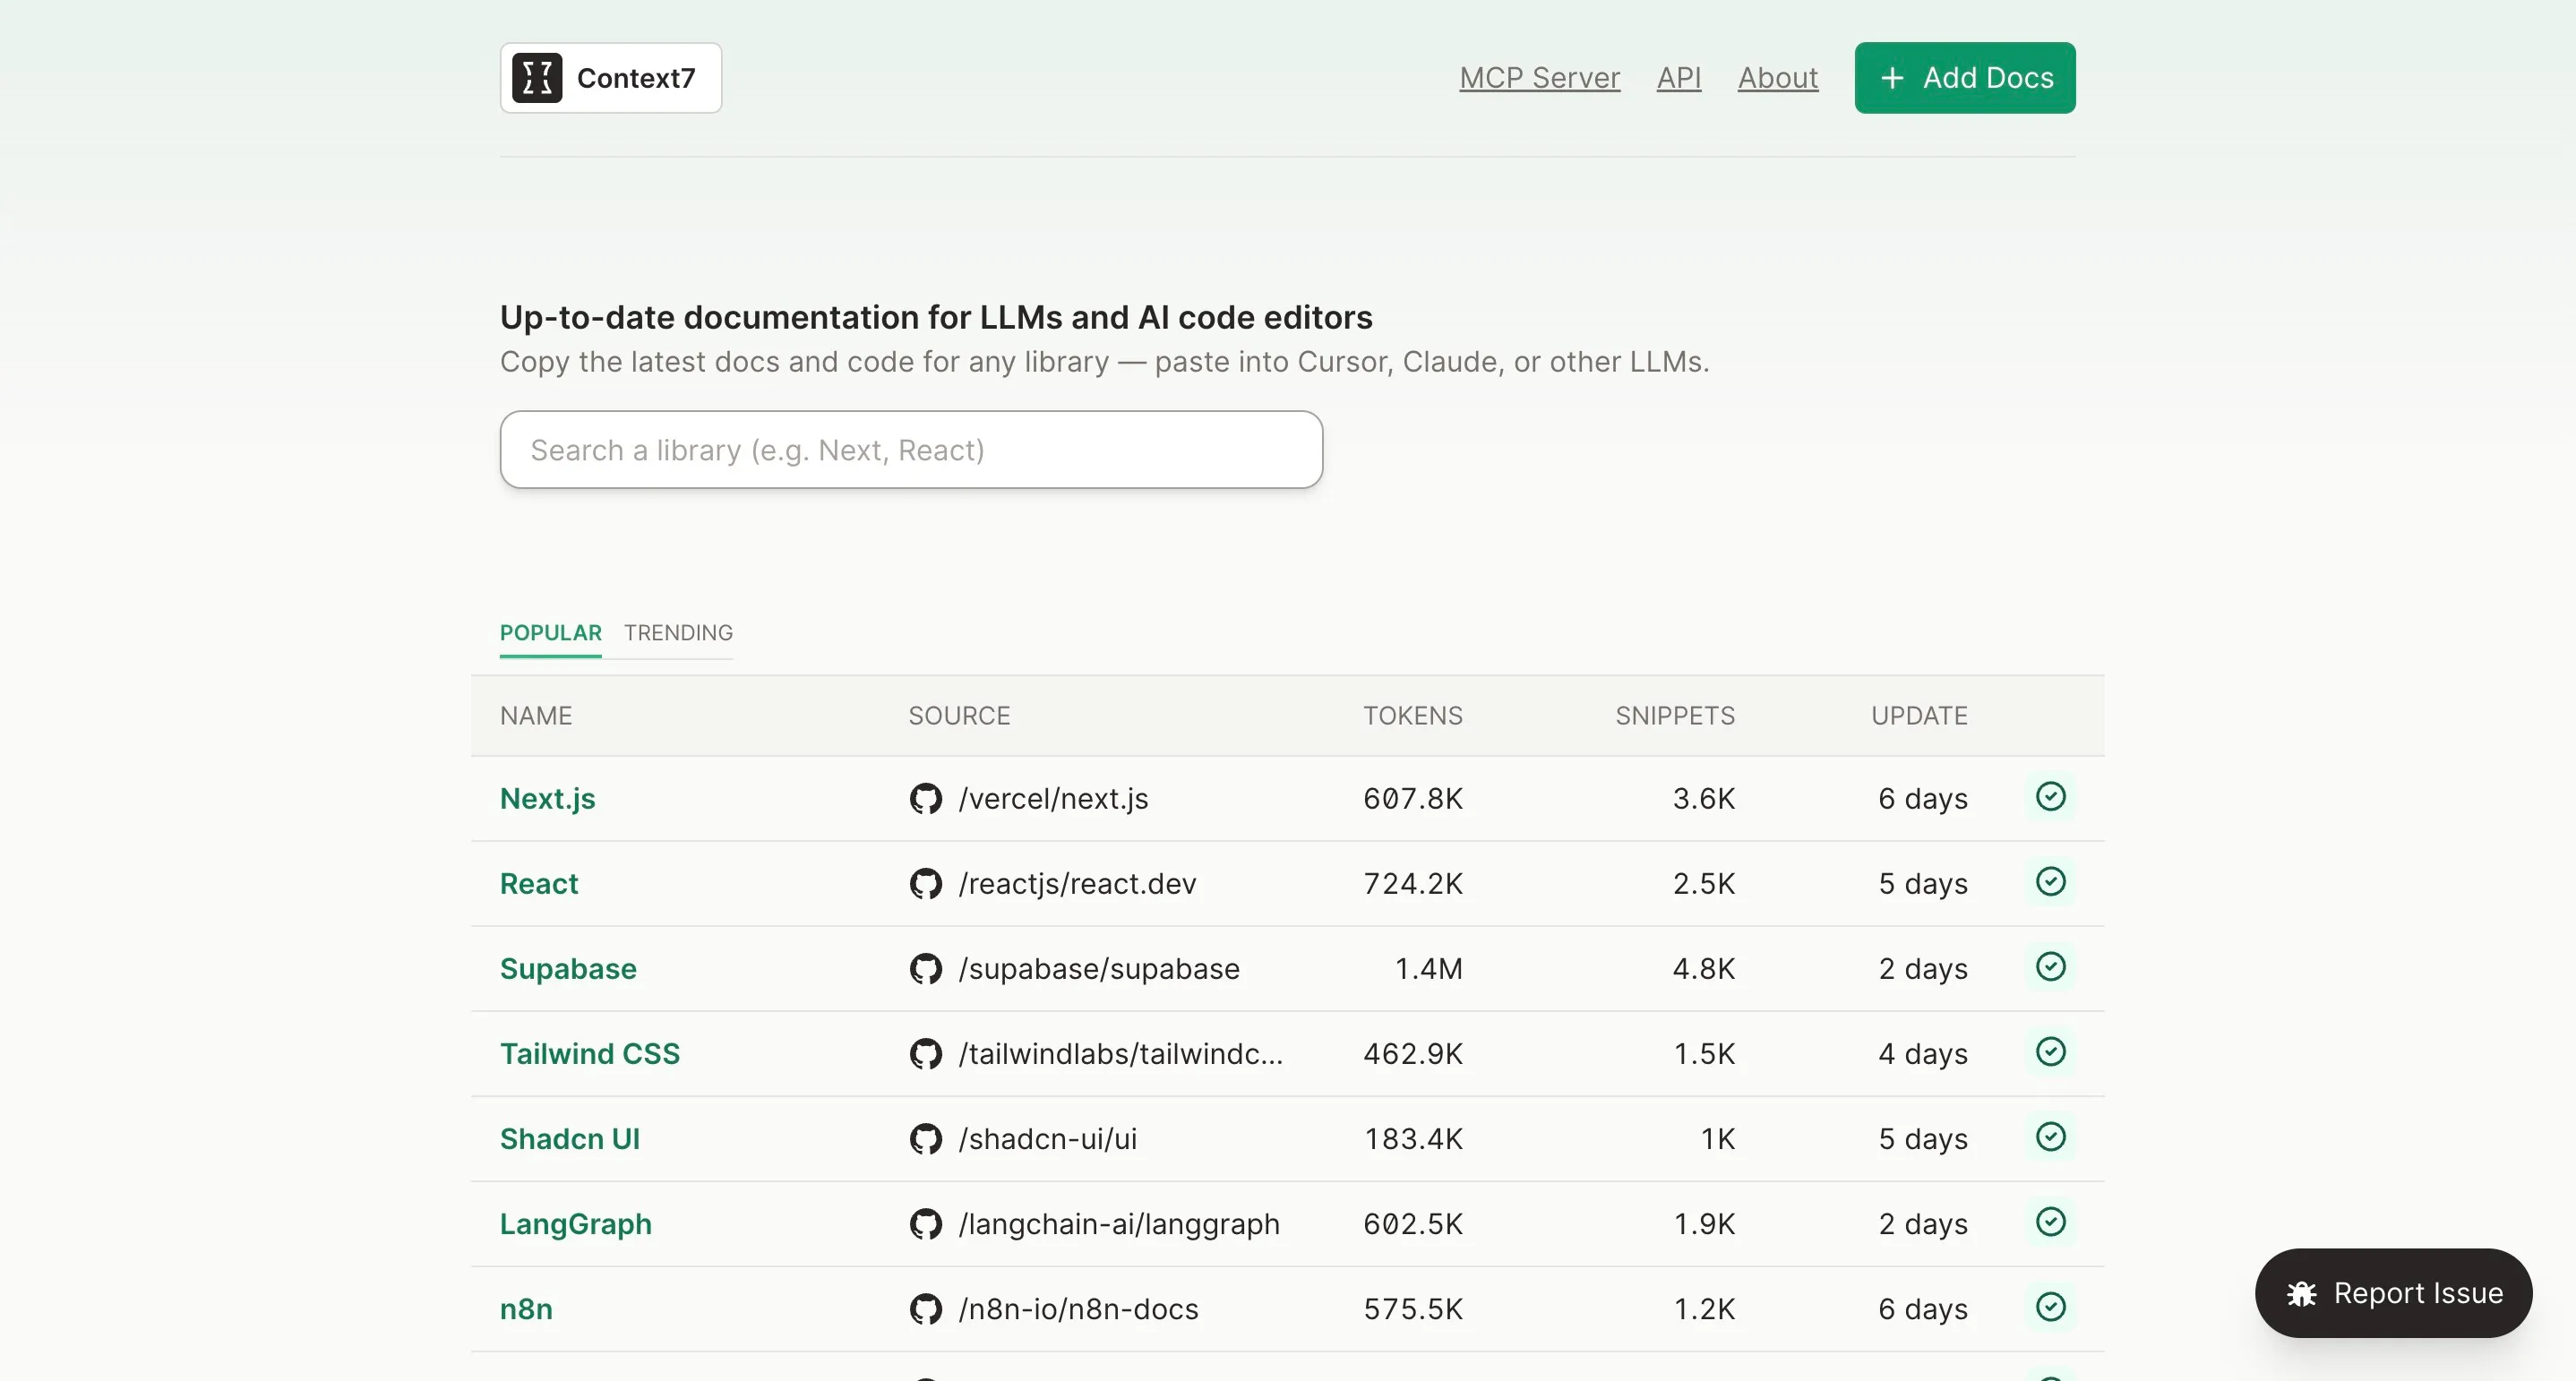Focus the Search a library input field
The height and width of the screenshot is (1381, 2576).
[911, 450]
